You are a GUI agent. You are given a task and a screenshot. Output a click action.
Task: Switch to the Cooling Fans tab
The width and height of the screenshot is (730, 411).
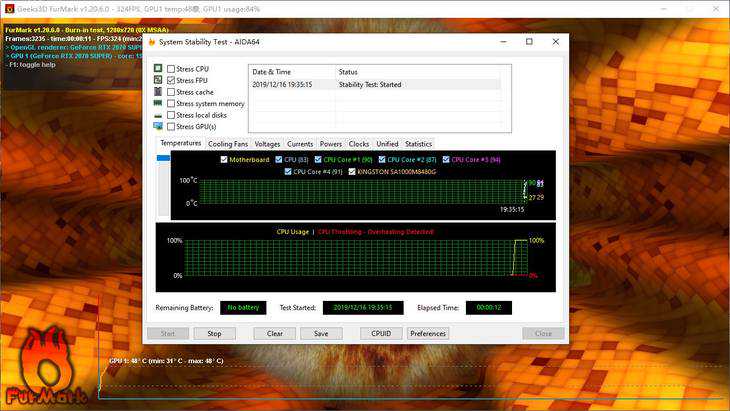pyautogui.click(x=228, y=144)
